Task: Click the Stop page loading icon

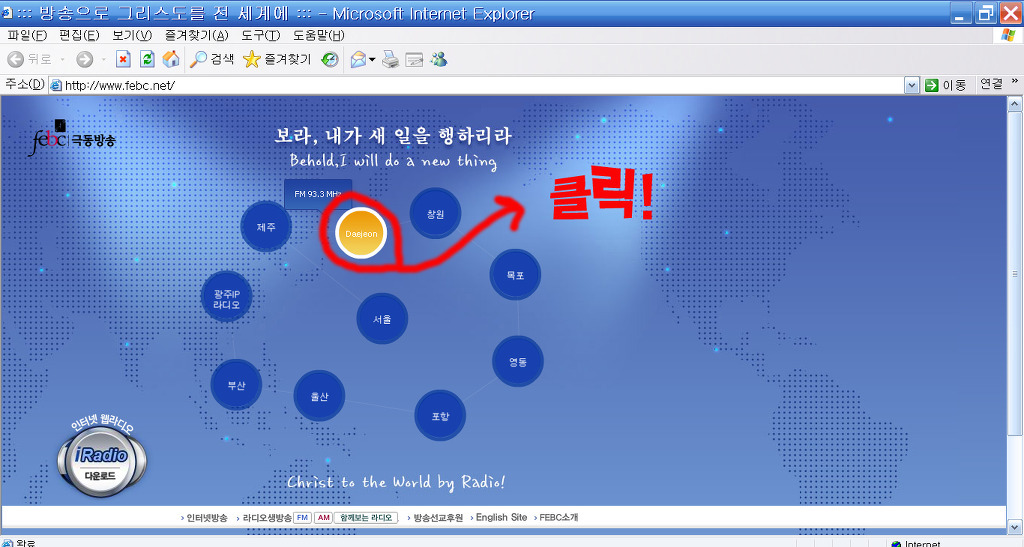Action: pyautogui.click(x=123, y=59)
